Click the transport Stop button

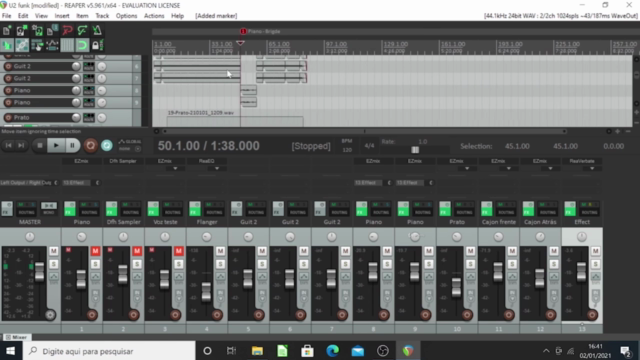point(40,145)
